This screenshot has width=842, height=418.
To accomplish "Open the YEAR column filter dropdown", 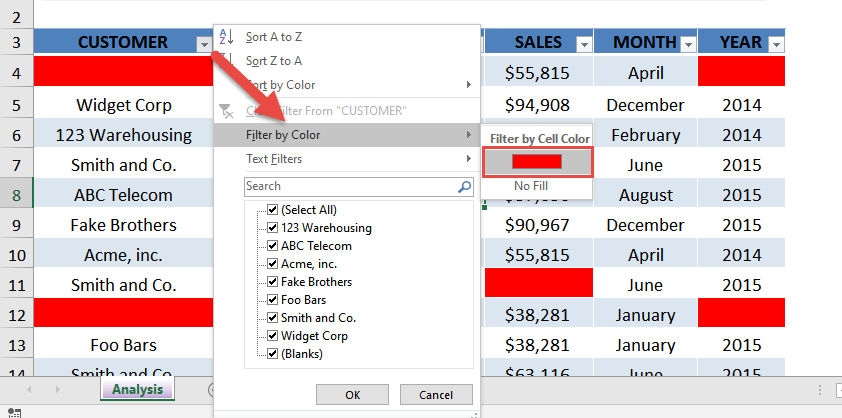I will click(776, 45).
